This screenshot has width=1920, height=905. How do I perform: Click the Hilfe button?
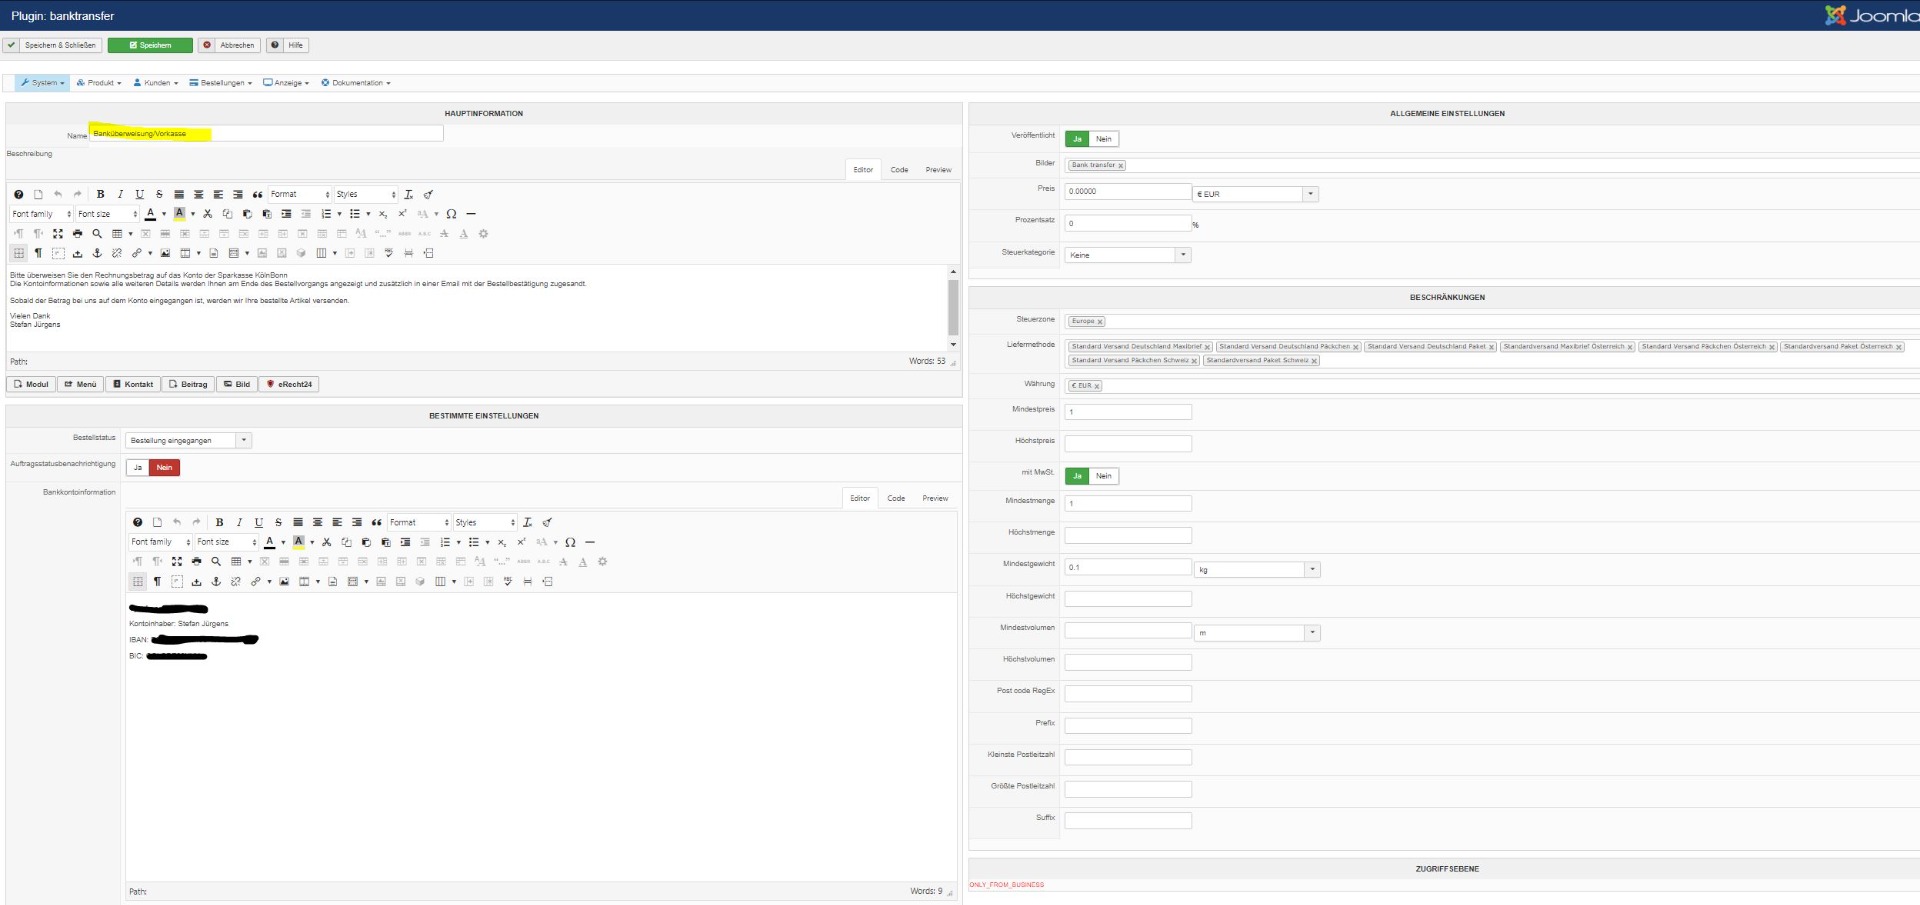point(287,45)
